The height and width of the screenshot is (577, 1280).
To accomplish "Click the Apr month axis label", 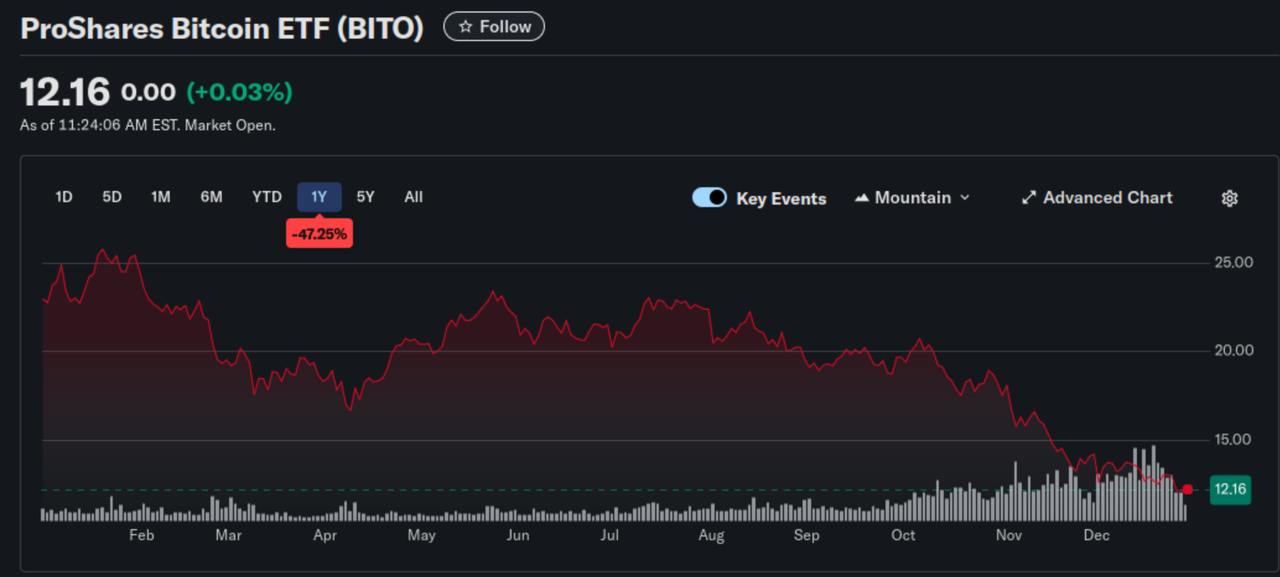I will click(x=325, y=536).
